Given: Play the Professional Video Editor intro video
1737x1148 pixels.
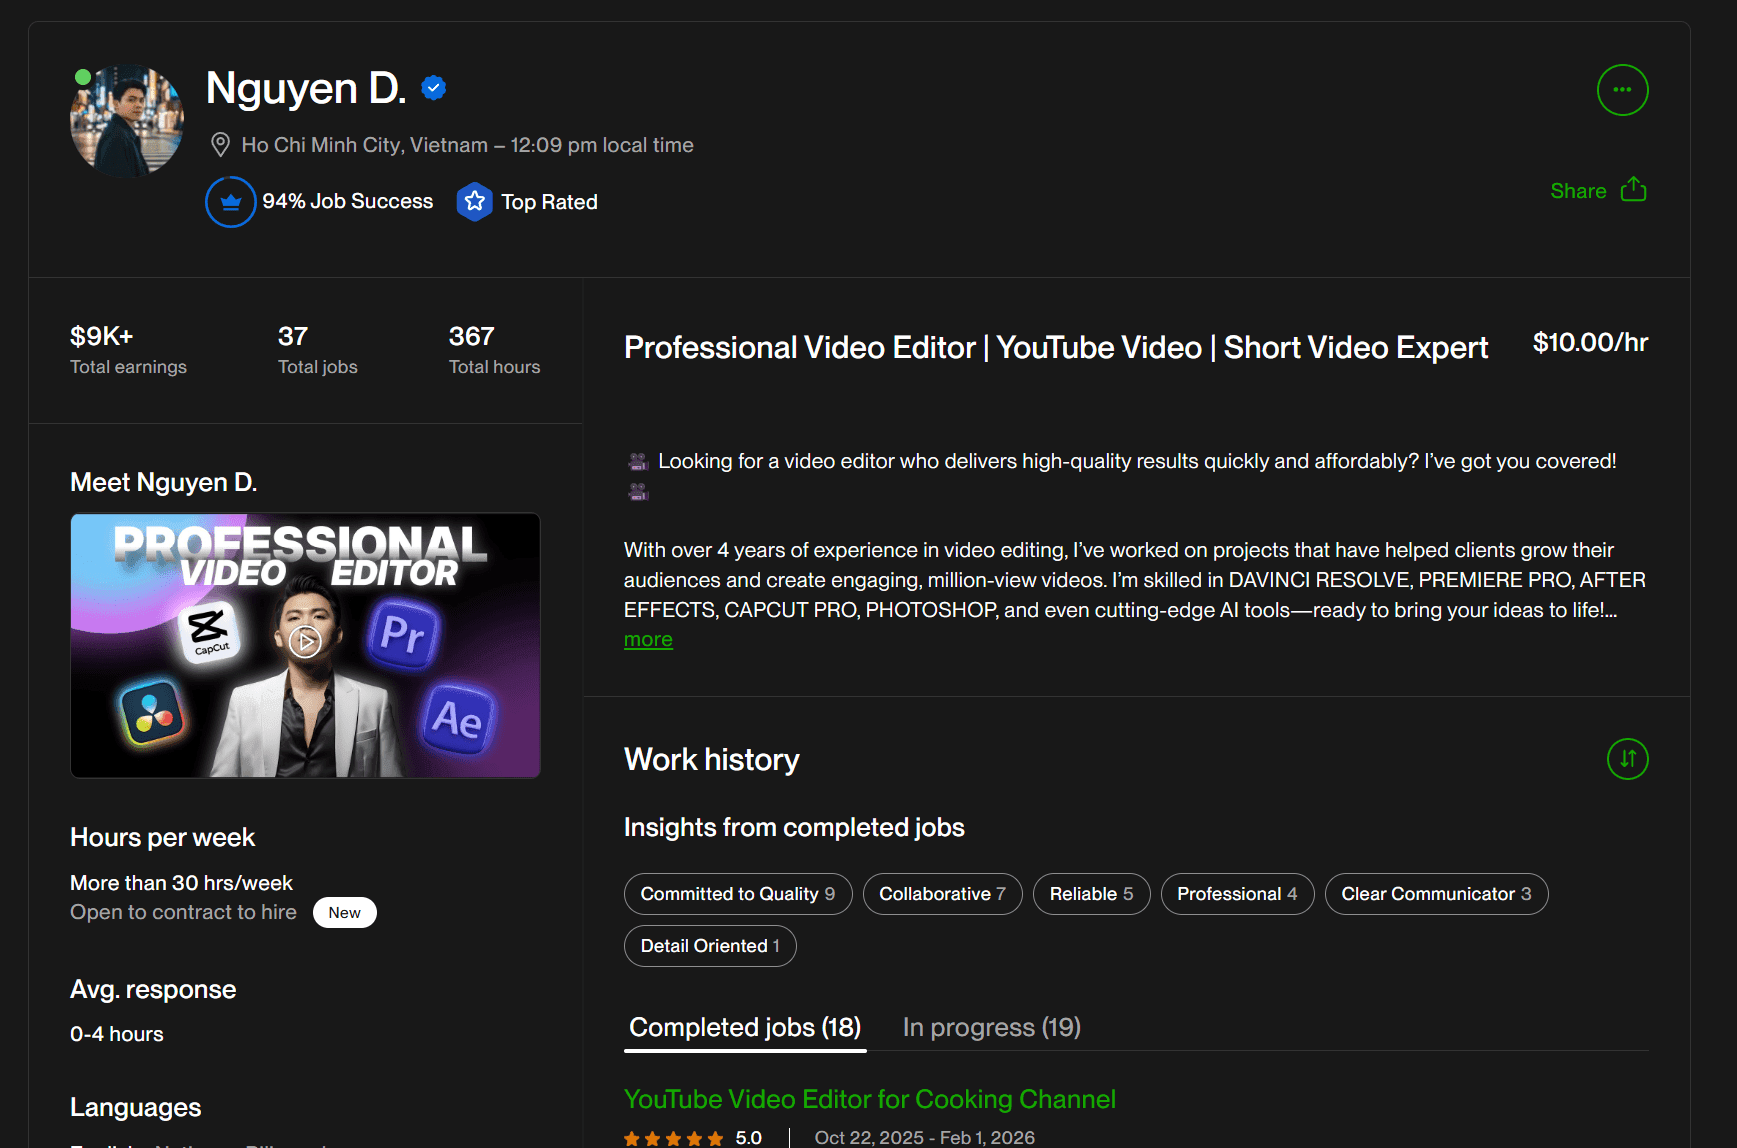Looking at the screenshot, I should (305, 641).
